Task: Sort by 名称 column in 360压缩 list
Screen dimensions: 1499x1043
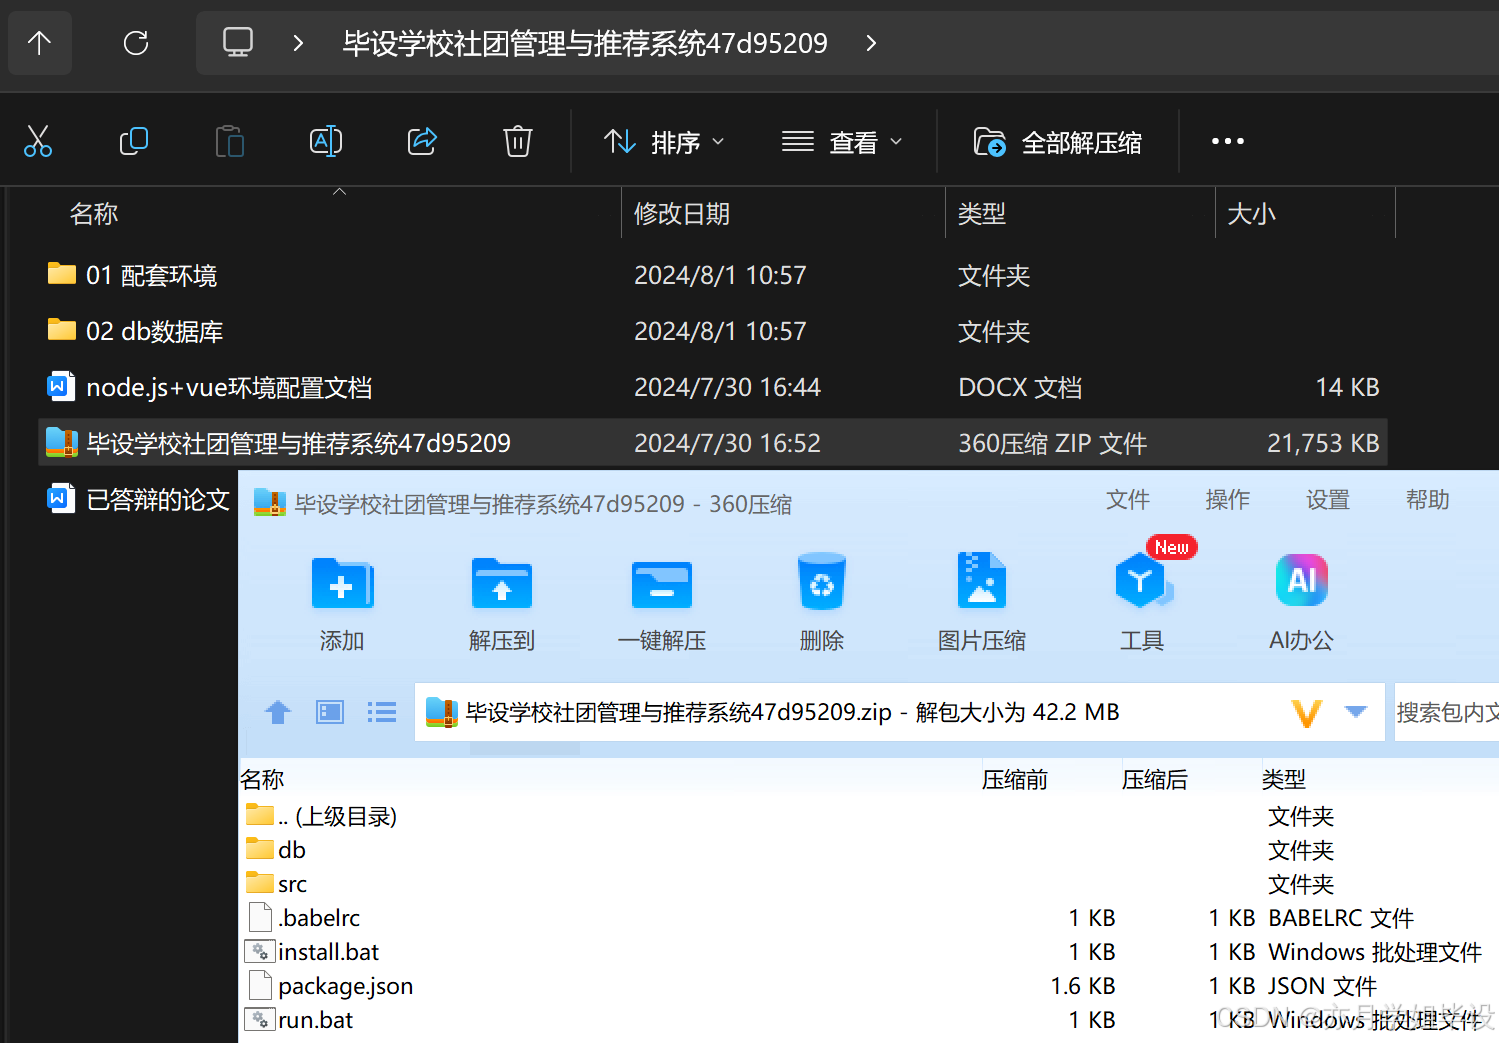Action: point(262,779)
